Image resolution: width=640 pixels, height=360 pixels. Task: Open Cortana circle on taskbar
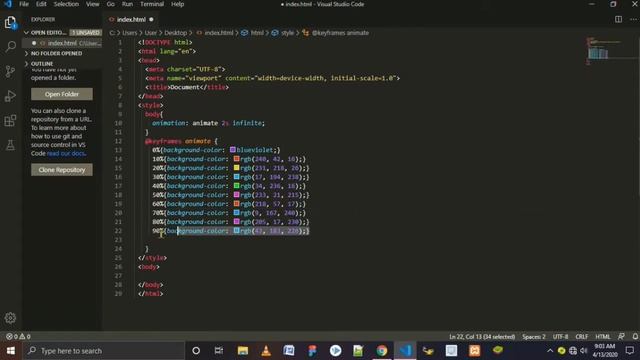coord(196,351)
